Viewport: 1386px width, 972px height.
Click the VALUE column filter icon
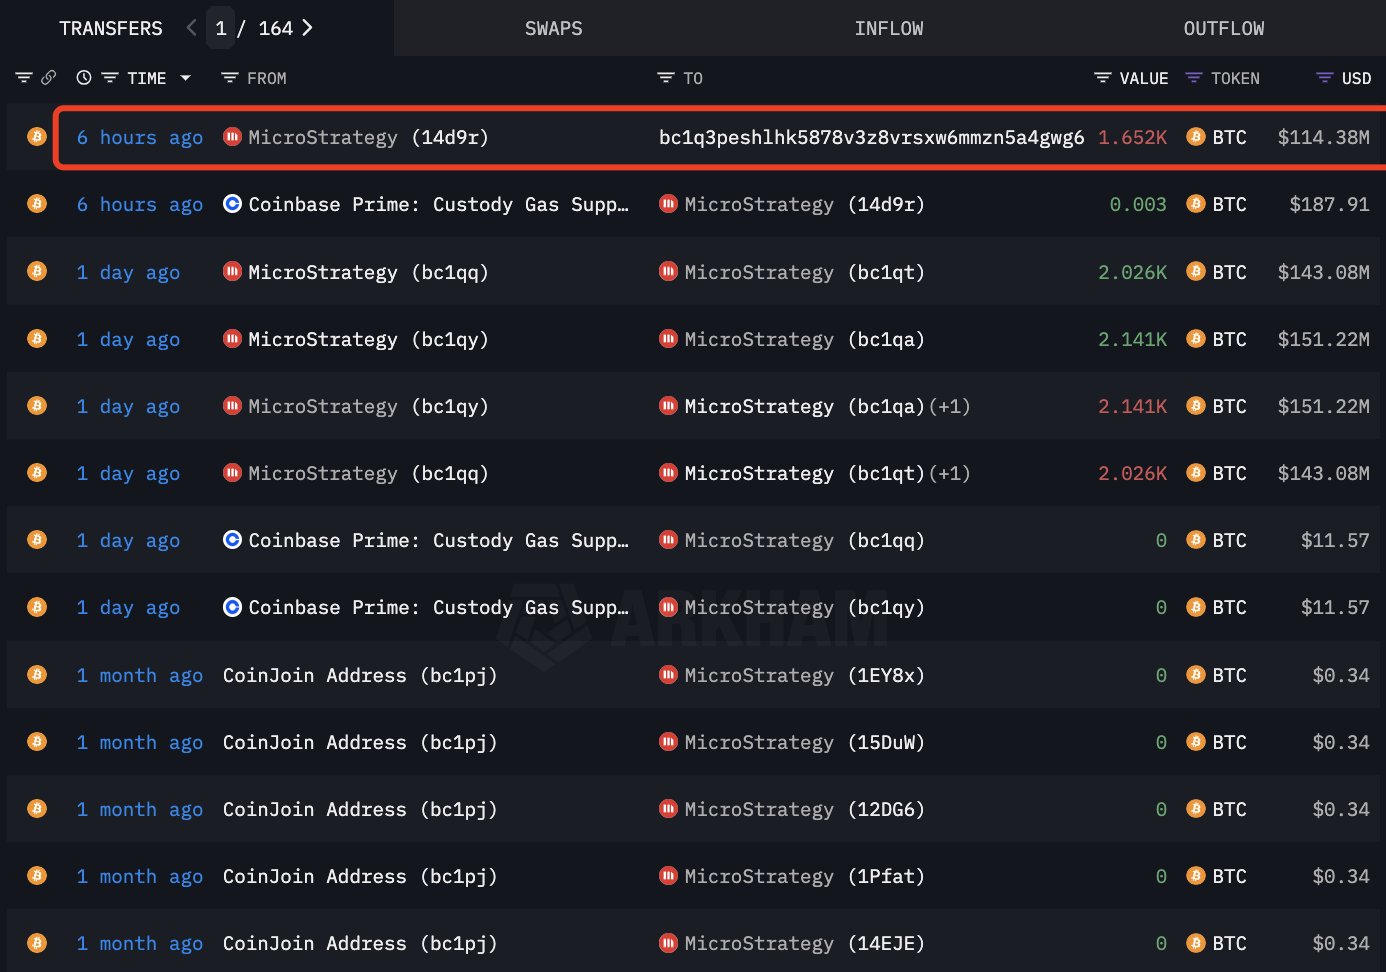(1102, 78)
